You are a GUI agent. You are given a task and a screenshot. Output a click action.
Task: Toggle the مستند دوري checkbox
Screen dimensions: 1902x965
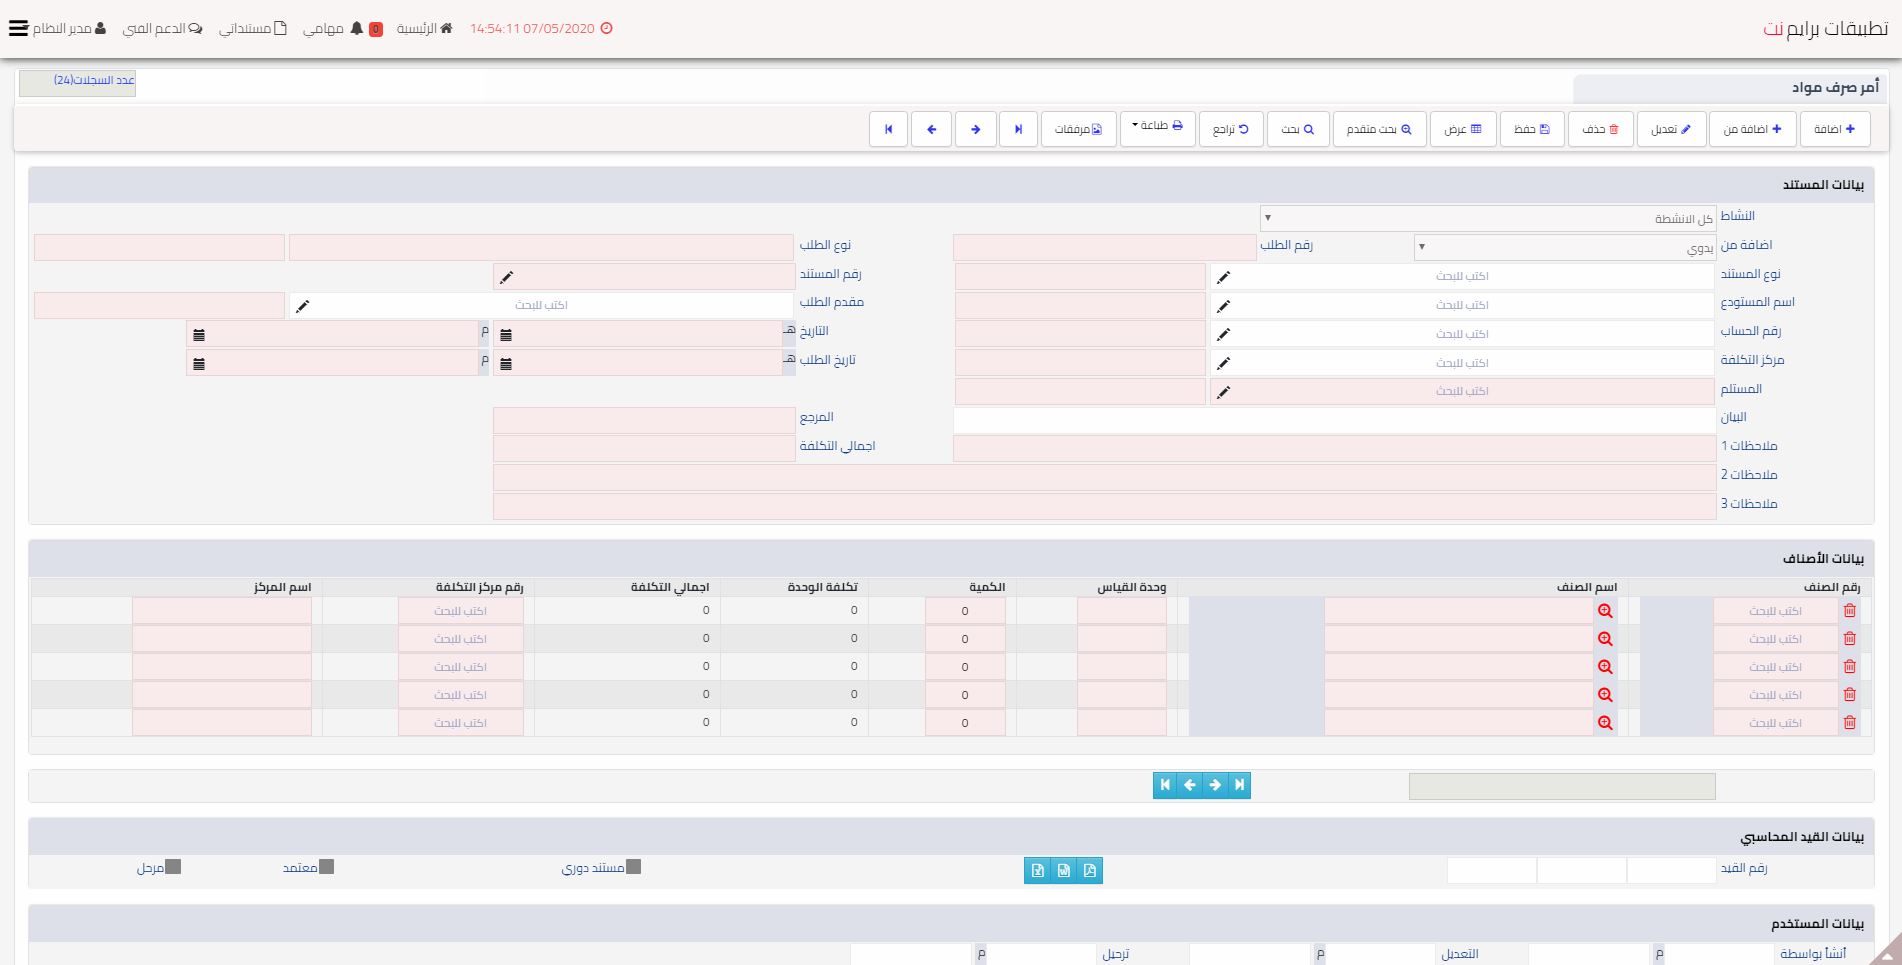633,867
